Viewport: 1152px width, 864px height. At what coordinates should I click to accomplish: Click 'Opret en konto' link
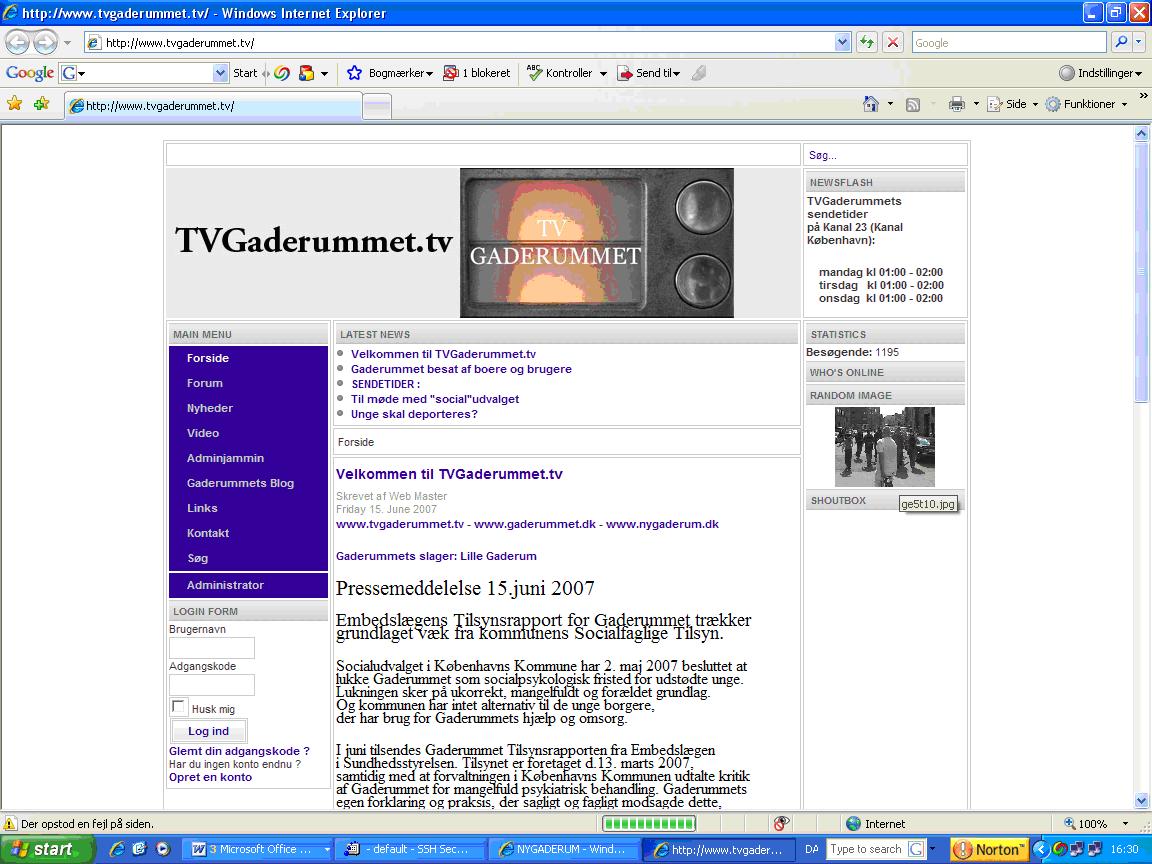[x=210, y=777]
